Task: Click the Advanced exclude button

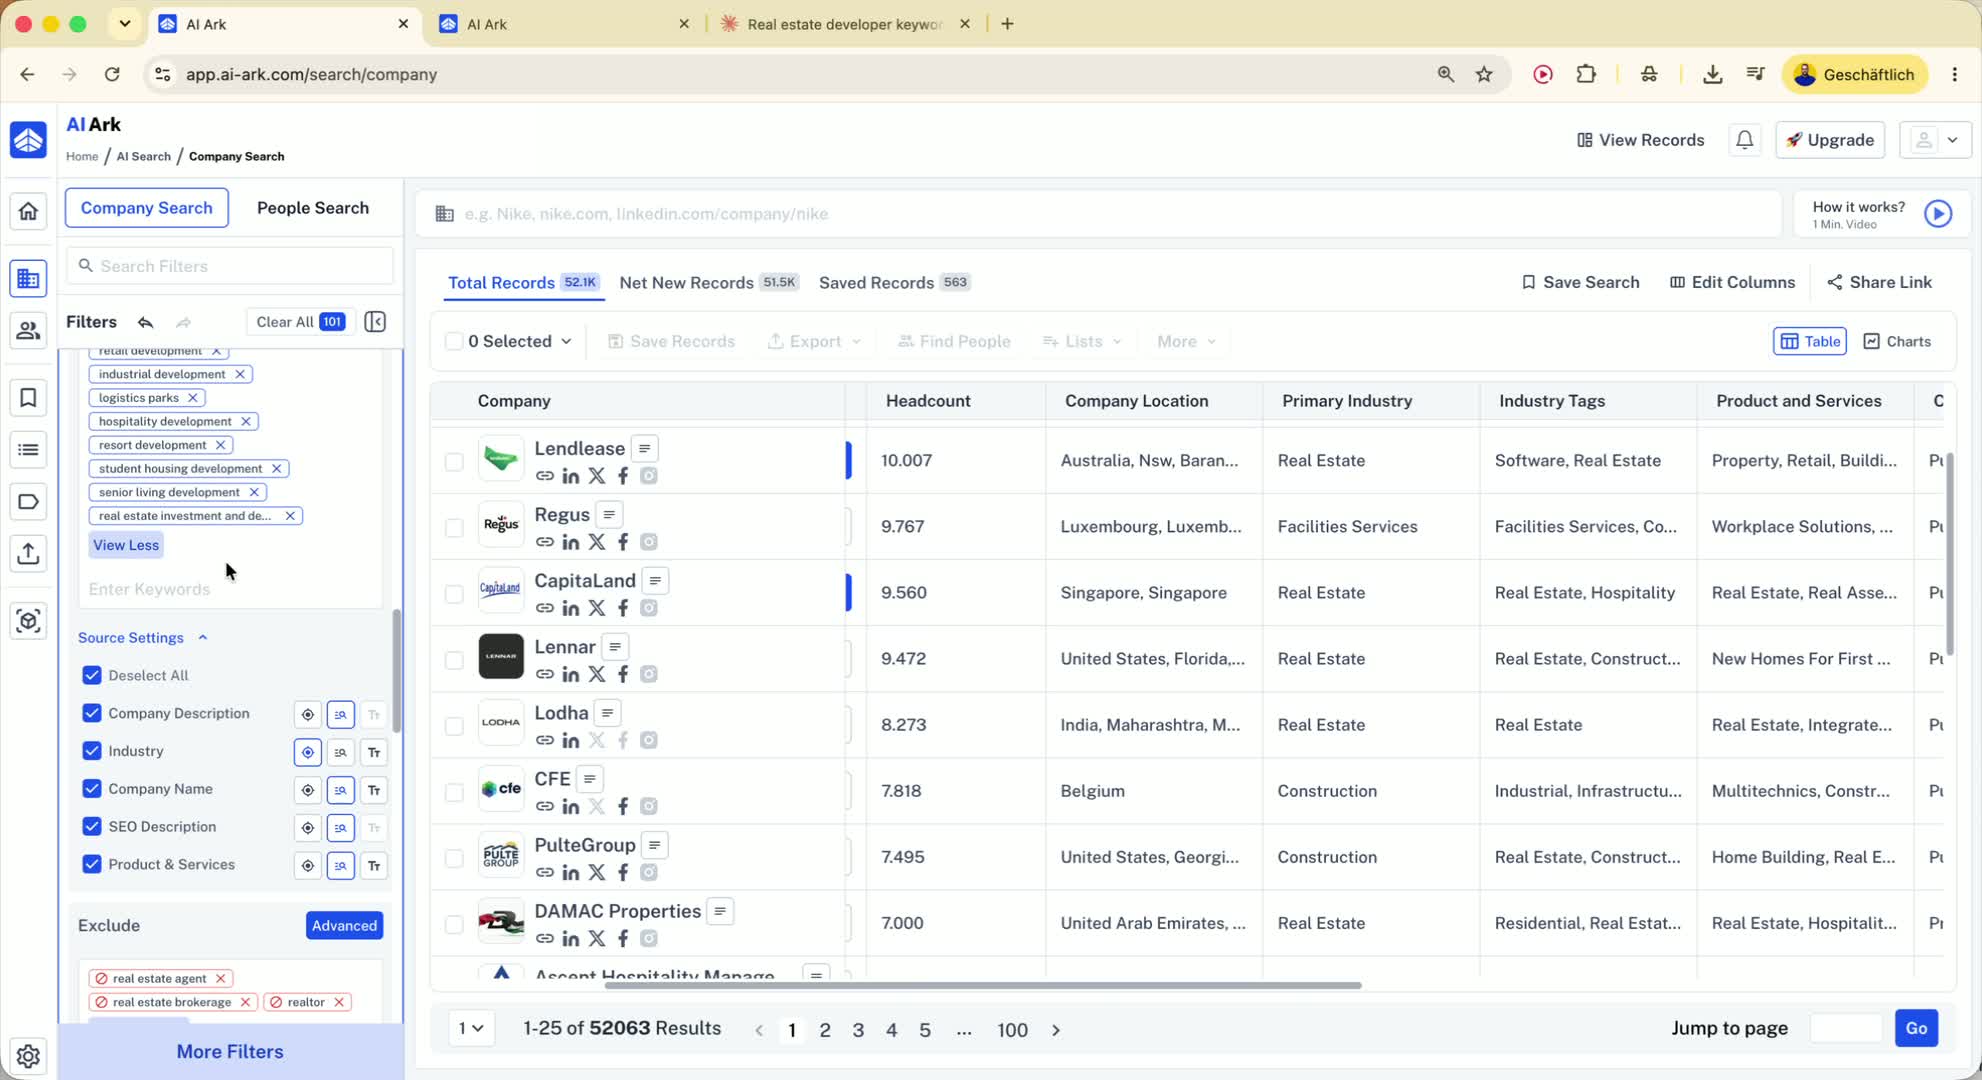Action: 344,926
